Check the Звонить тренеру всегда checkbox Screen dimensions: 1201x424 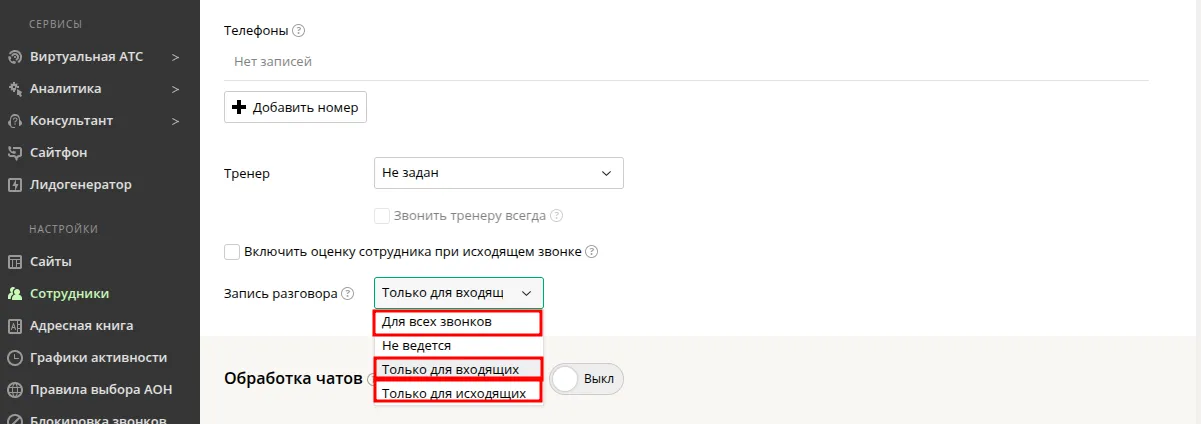click(x=381, y=215)
